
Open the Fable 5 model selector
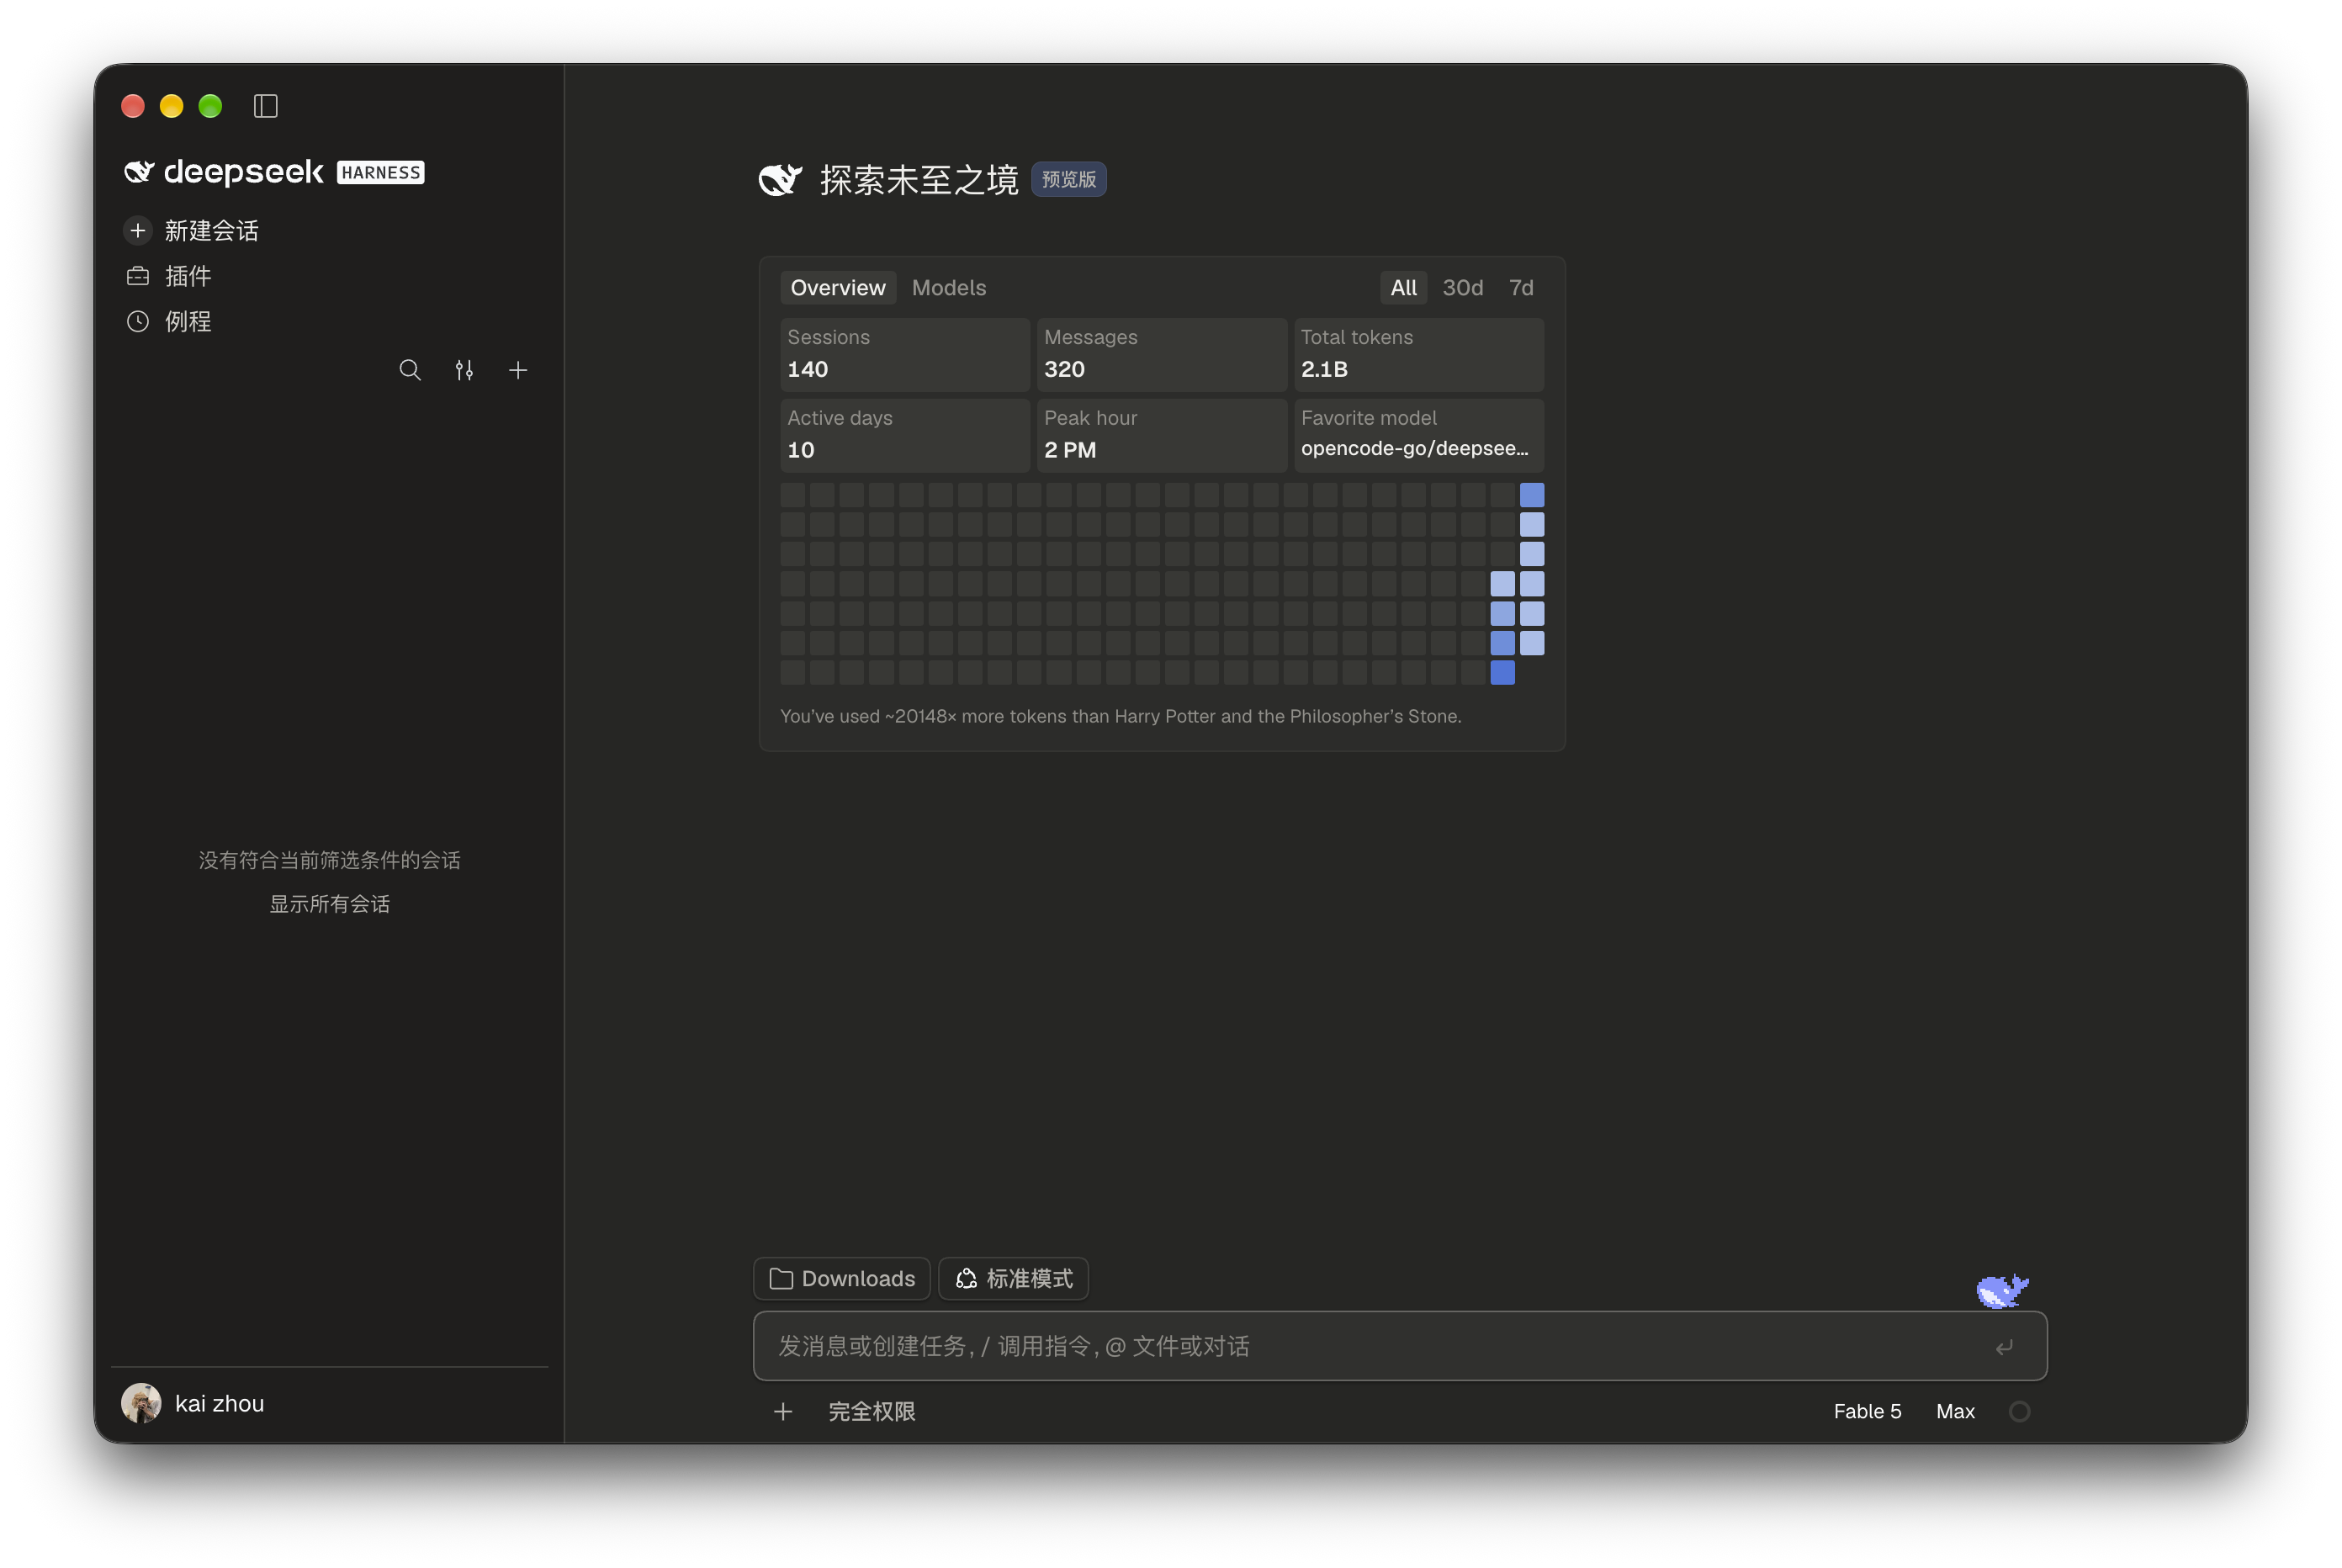coord(1867,1411)
